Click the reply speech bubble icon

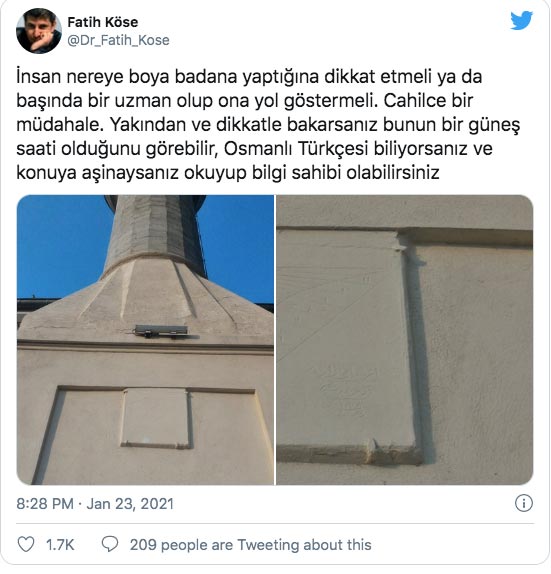(x=110, y=544)
